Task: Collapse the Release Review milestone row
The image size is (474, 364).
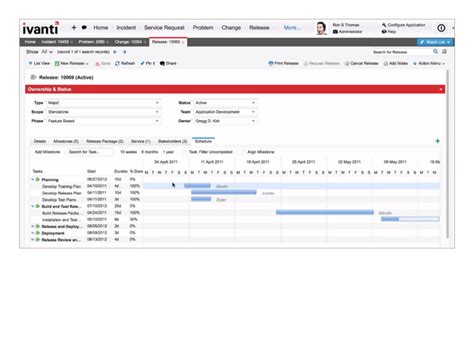Action: [x=33, y=240]
